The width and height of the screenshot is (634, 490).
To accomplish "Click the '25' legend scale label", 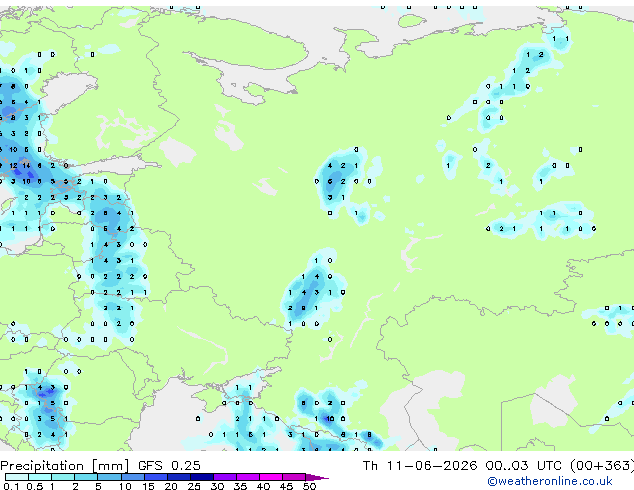I will pos(194,486).
